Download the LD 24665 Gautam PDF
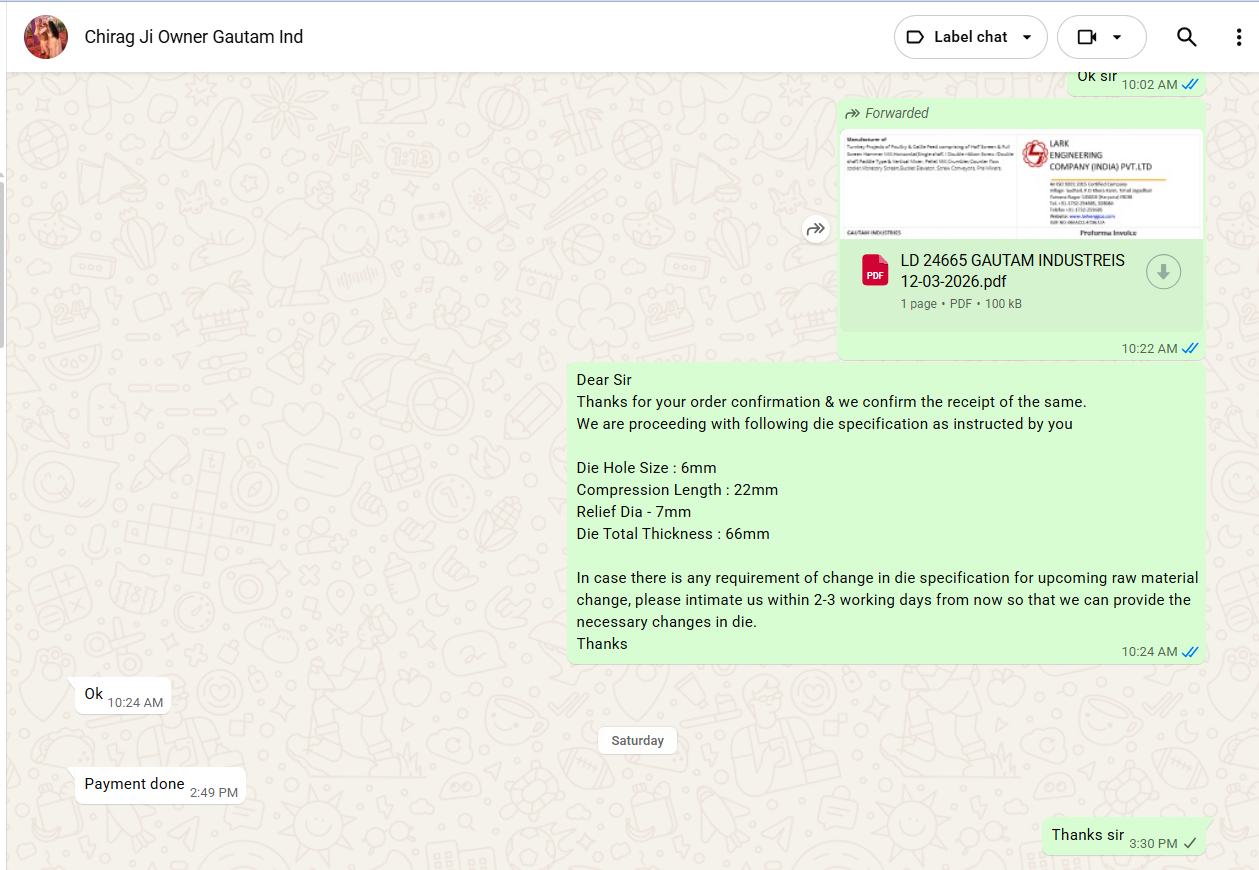This screenshot has width=1259, height=870. 1163,272
